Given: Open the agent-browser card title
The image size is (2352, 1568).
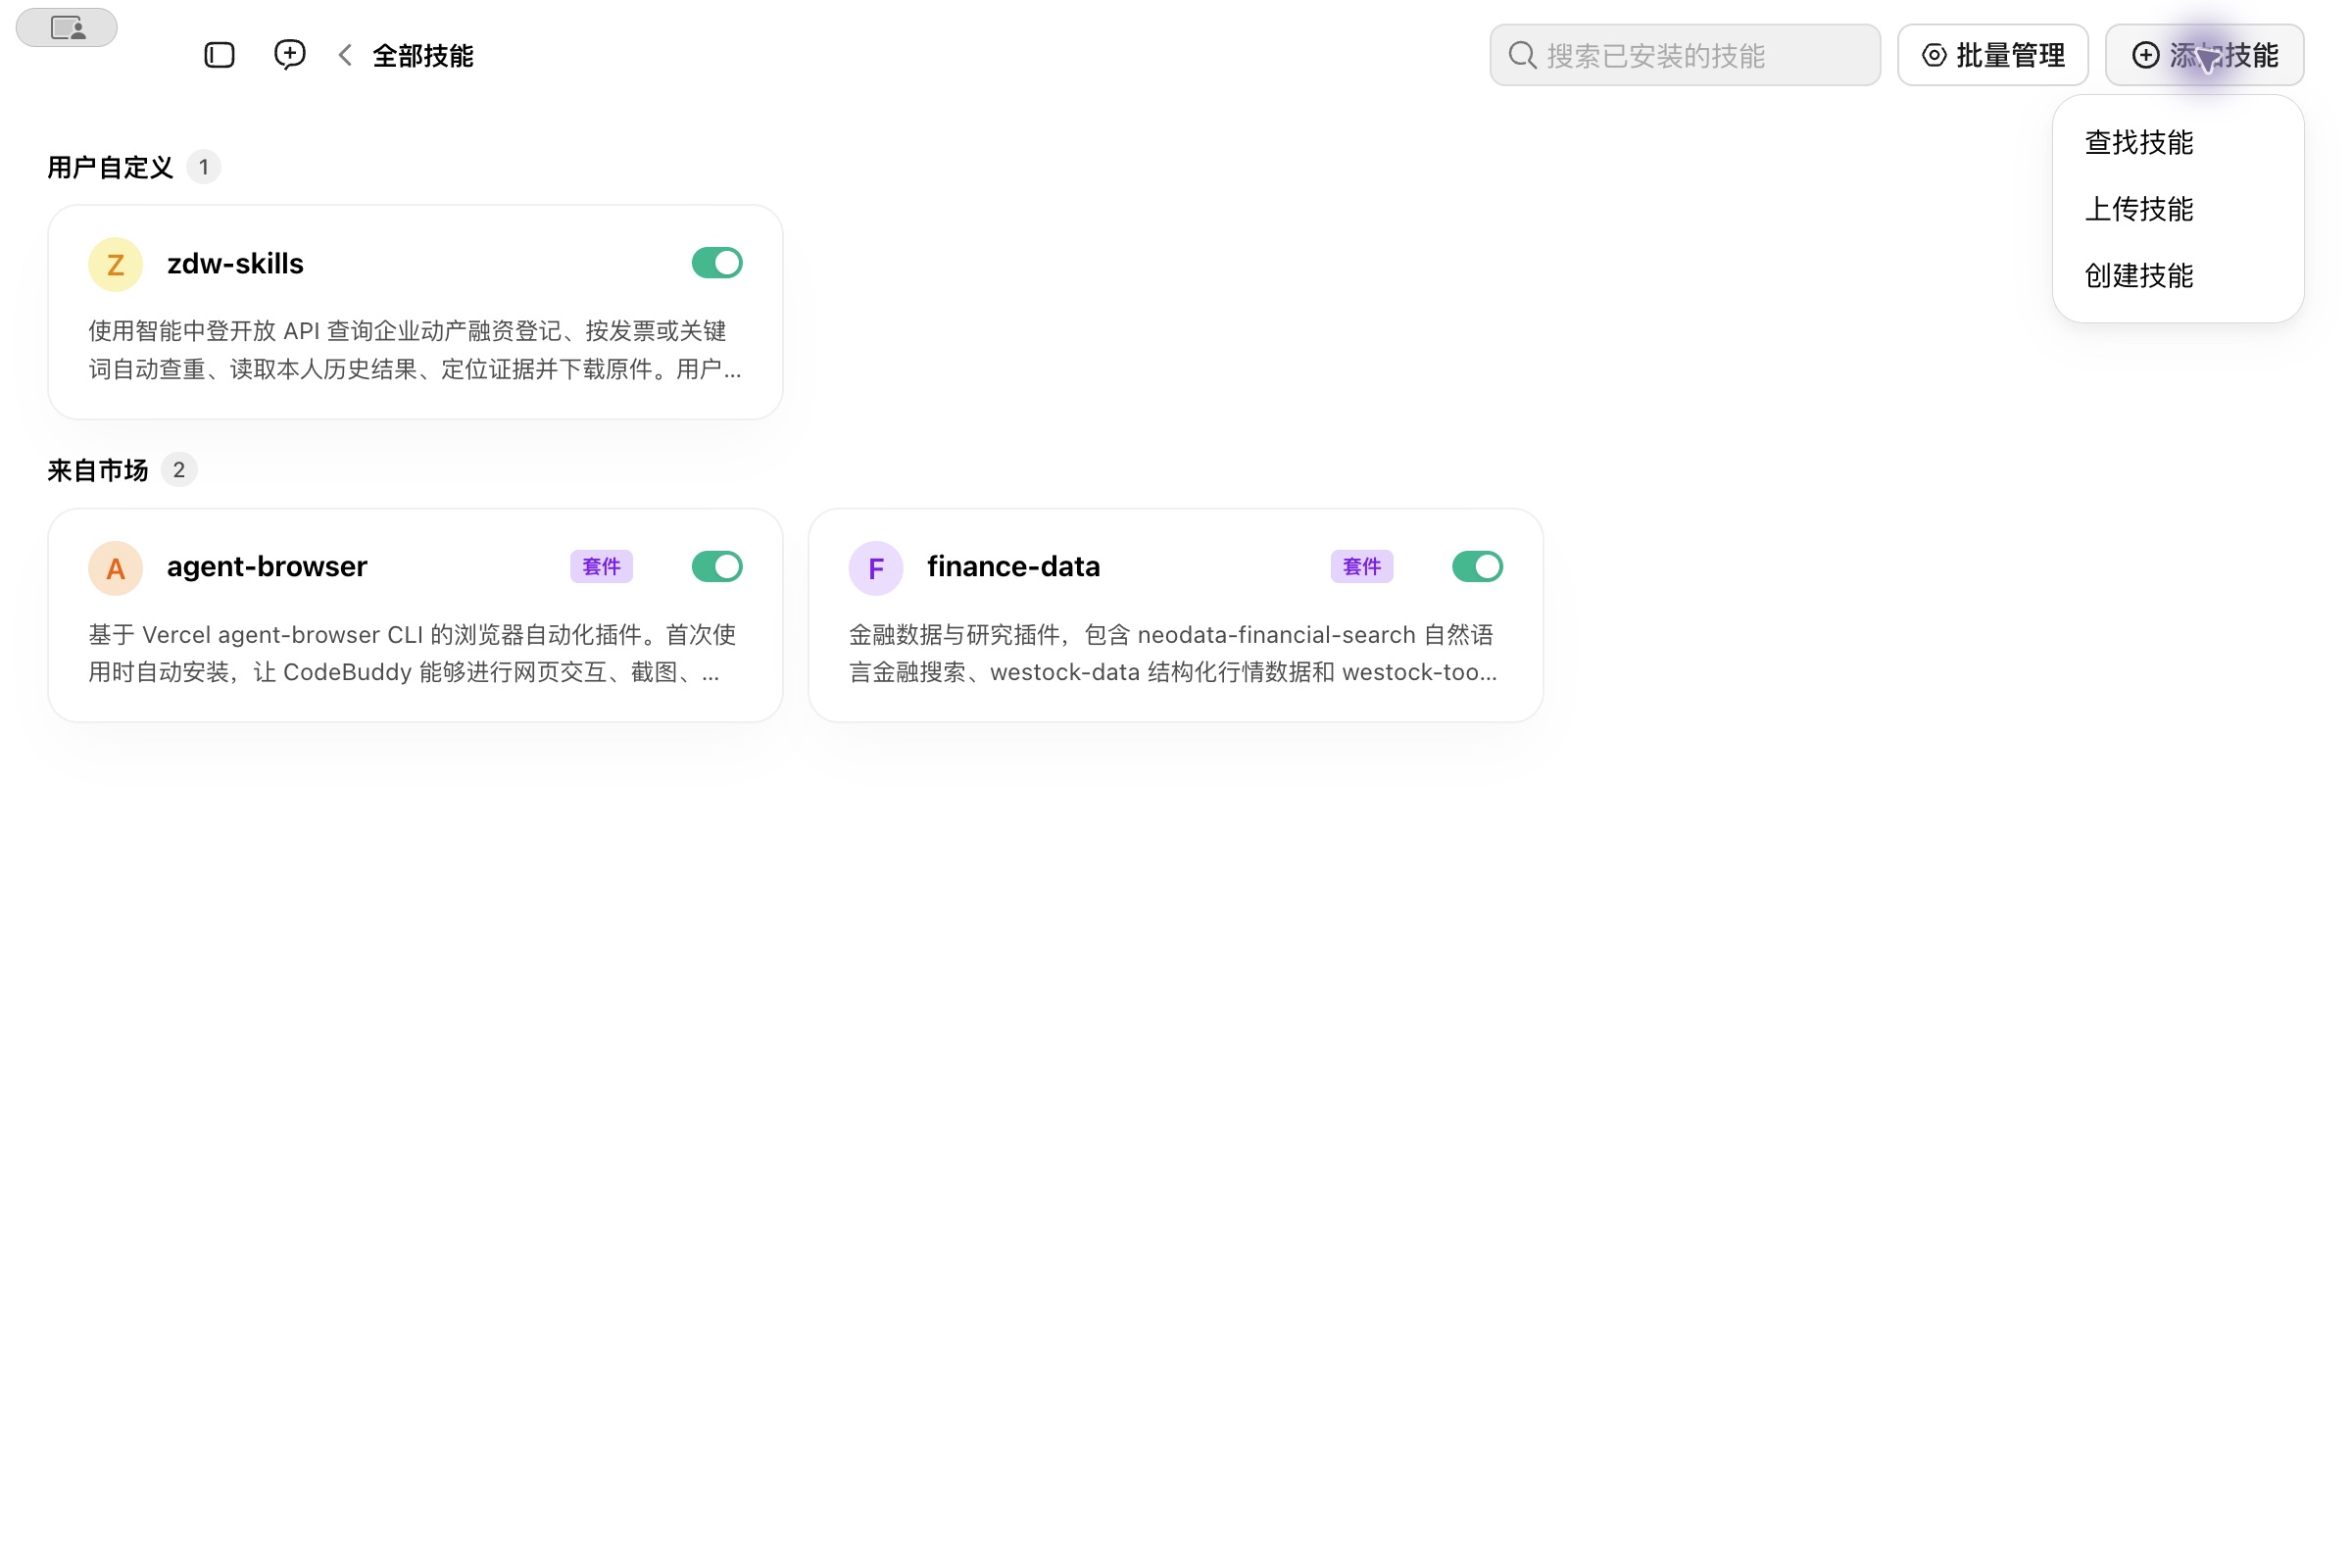Looking at the screenshot, I should (267, 566).
